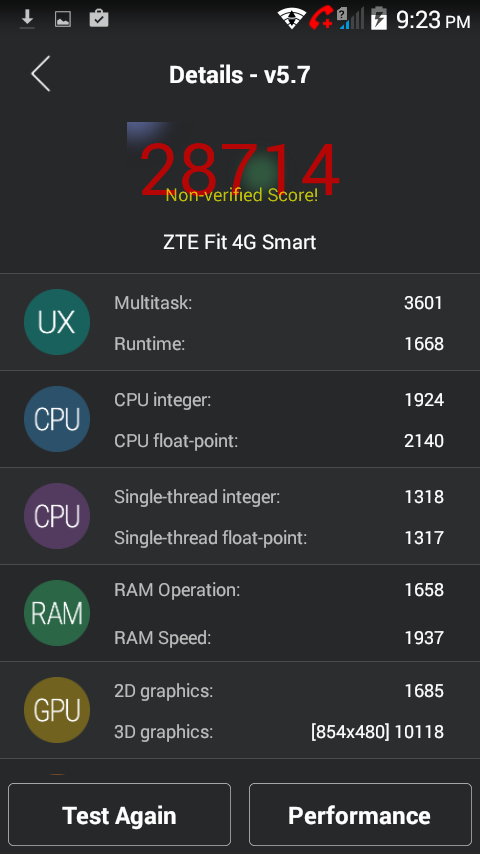480x854 pixels.
Task: Click the Test Again button
Action: [x=119, y=814]
